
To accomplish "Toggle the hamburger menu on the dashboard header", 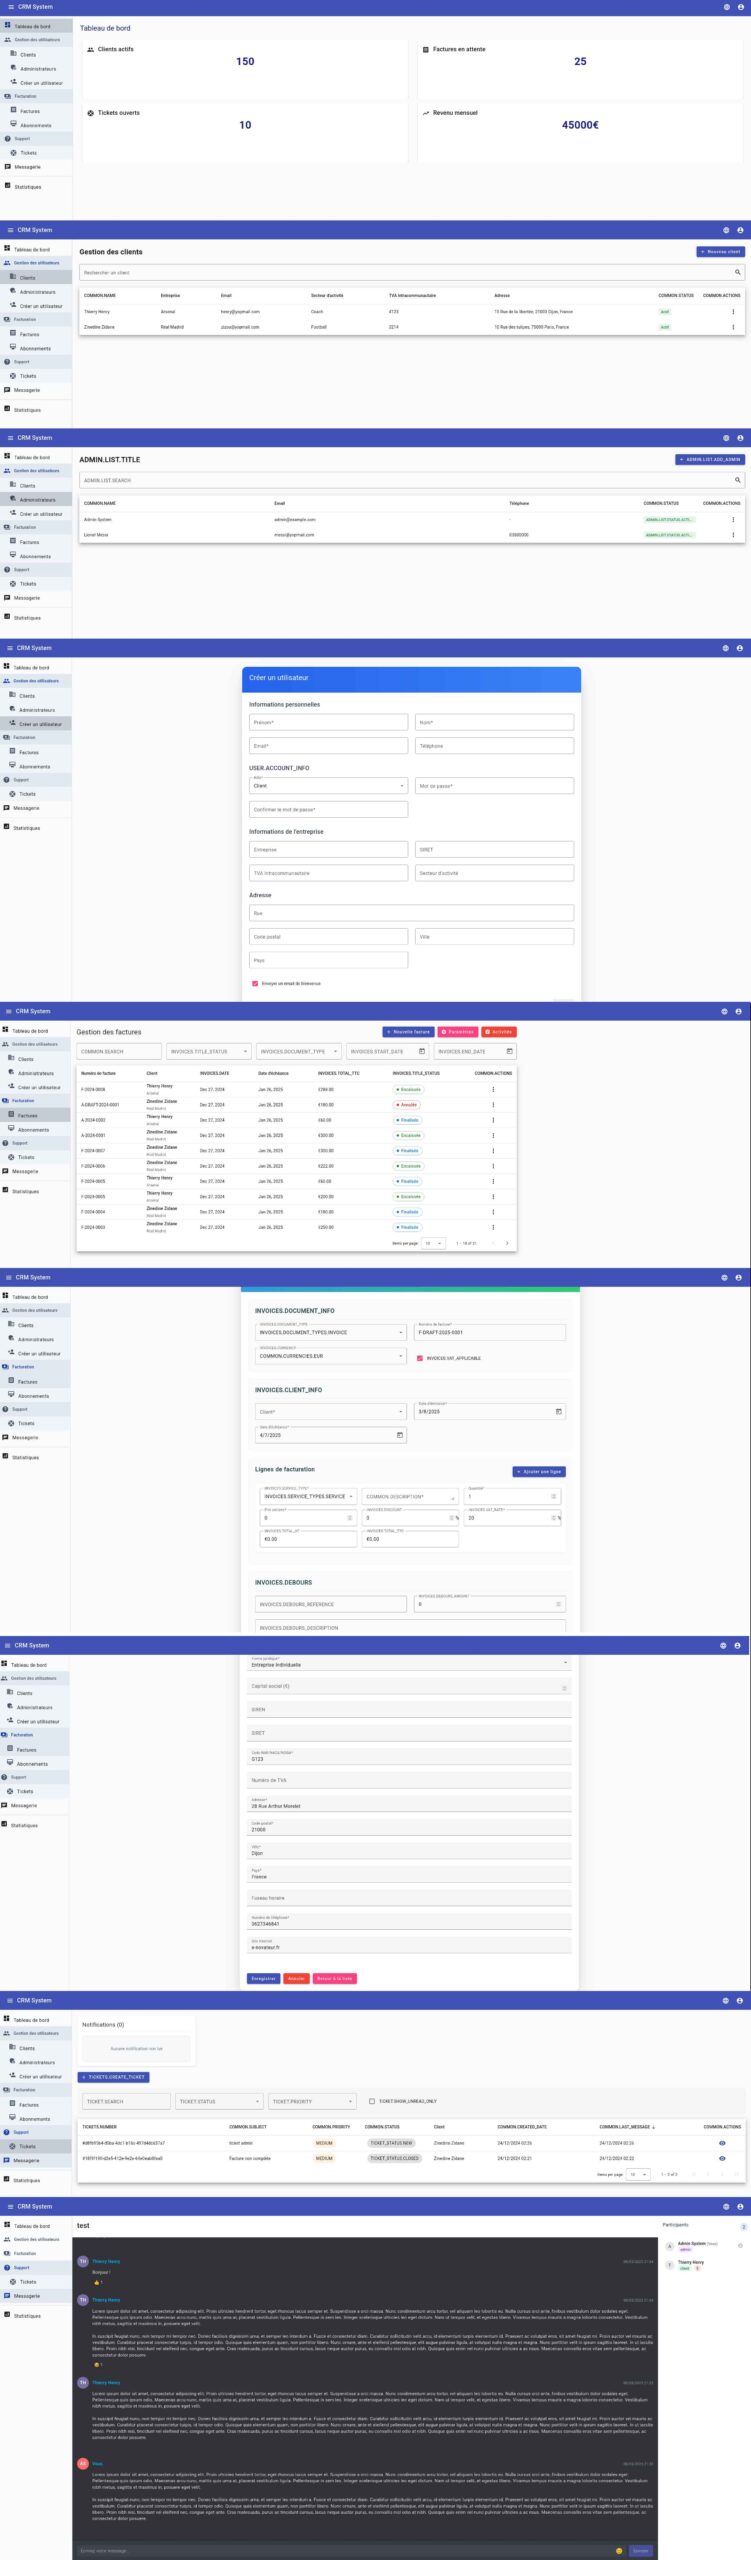I will pos(10,7).
